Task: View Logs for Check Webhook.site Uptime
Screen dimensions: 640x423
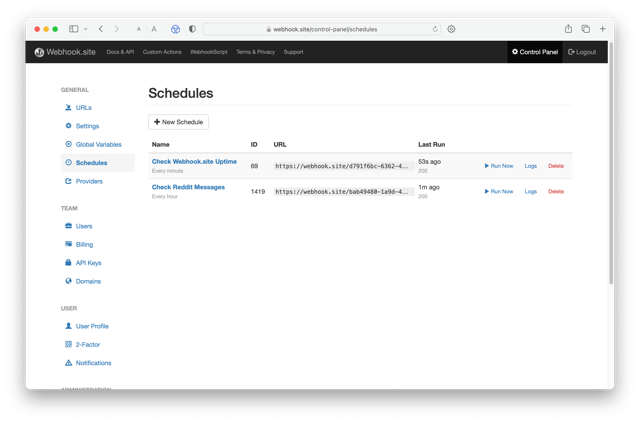Action: tap(530, 166)
